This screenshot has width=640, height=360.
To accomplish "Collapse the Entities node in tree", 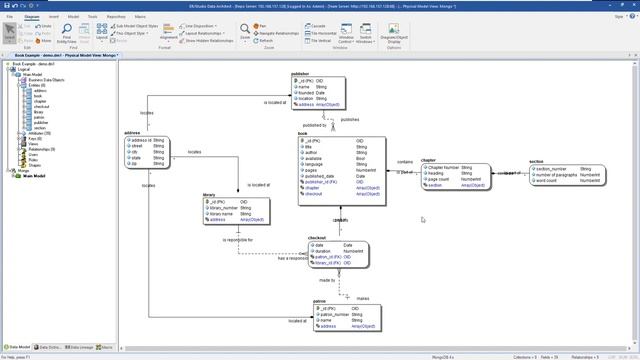I will click(x=19, y=85).
